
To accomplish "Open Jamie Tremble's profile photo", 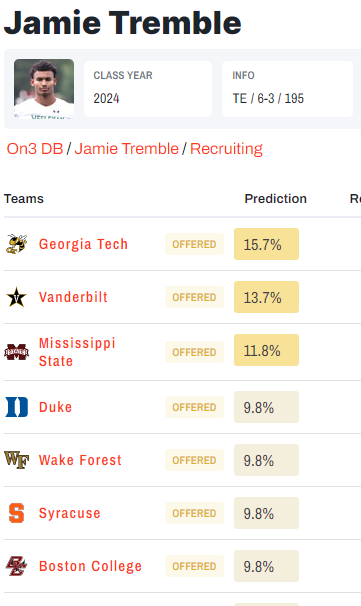I will coord(44,89).
